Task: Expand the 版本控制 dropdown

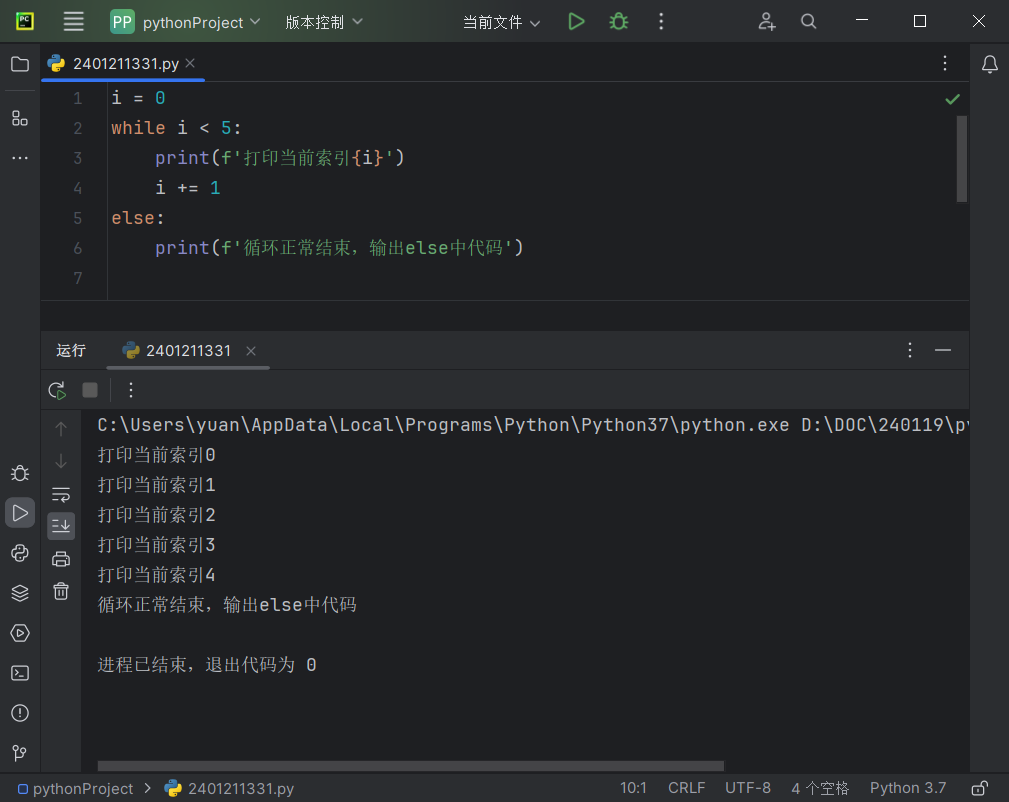Action: click(324, 22)
